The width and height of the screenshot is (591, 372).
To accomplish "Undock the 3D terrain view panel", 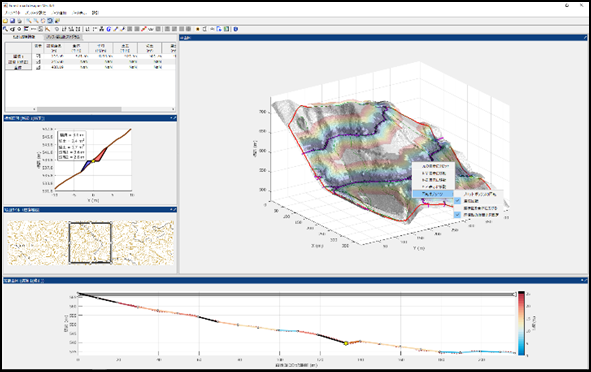I will (585, 37).
